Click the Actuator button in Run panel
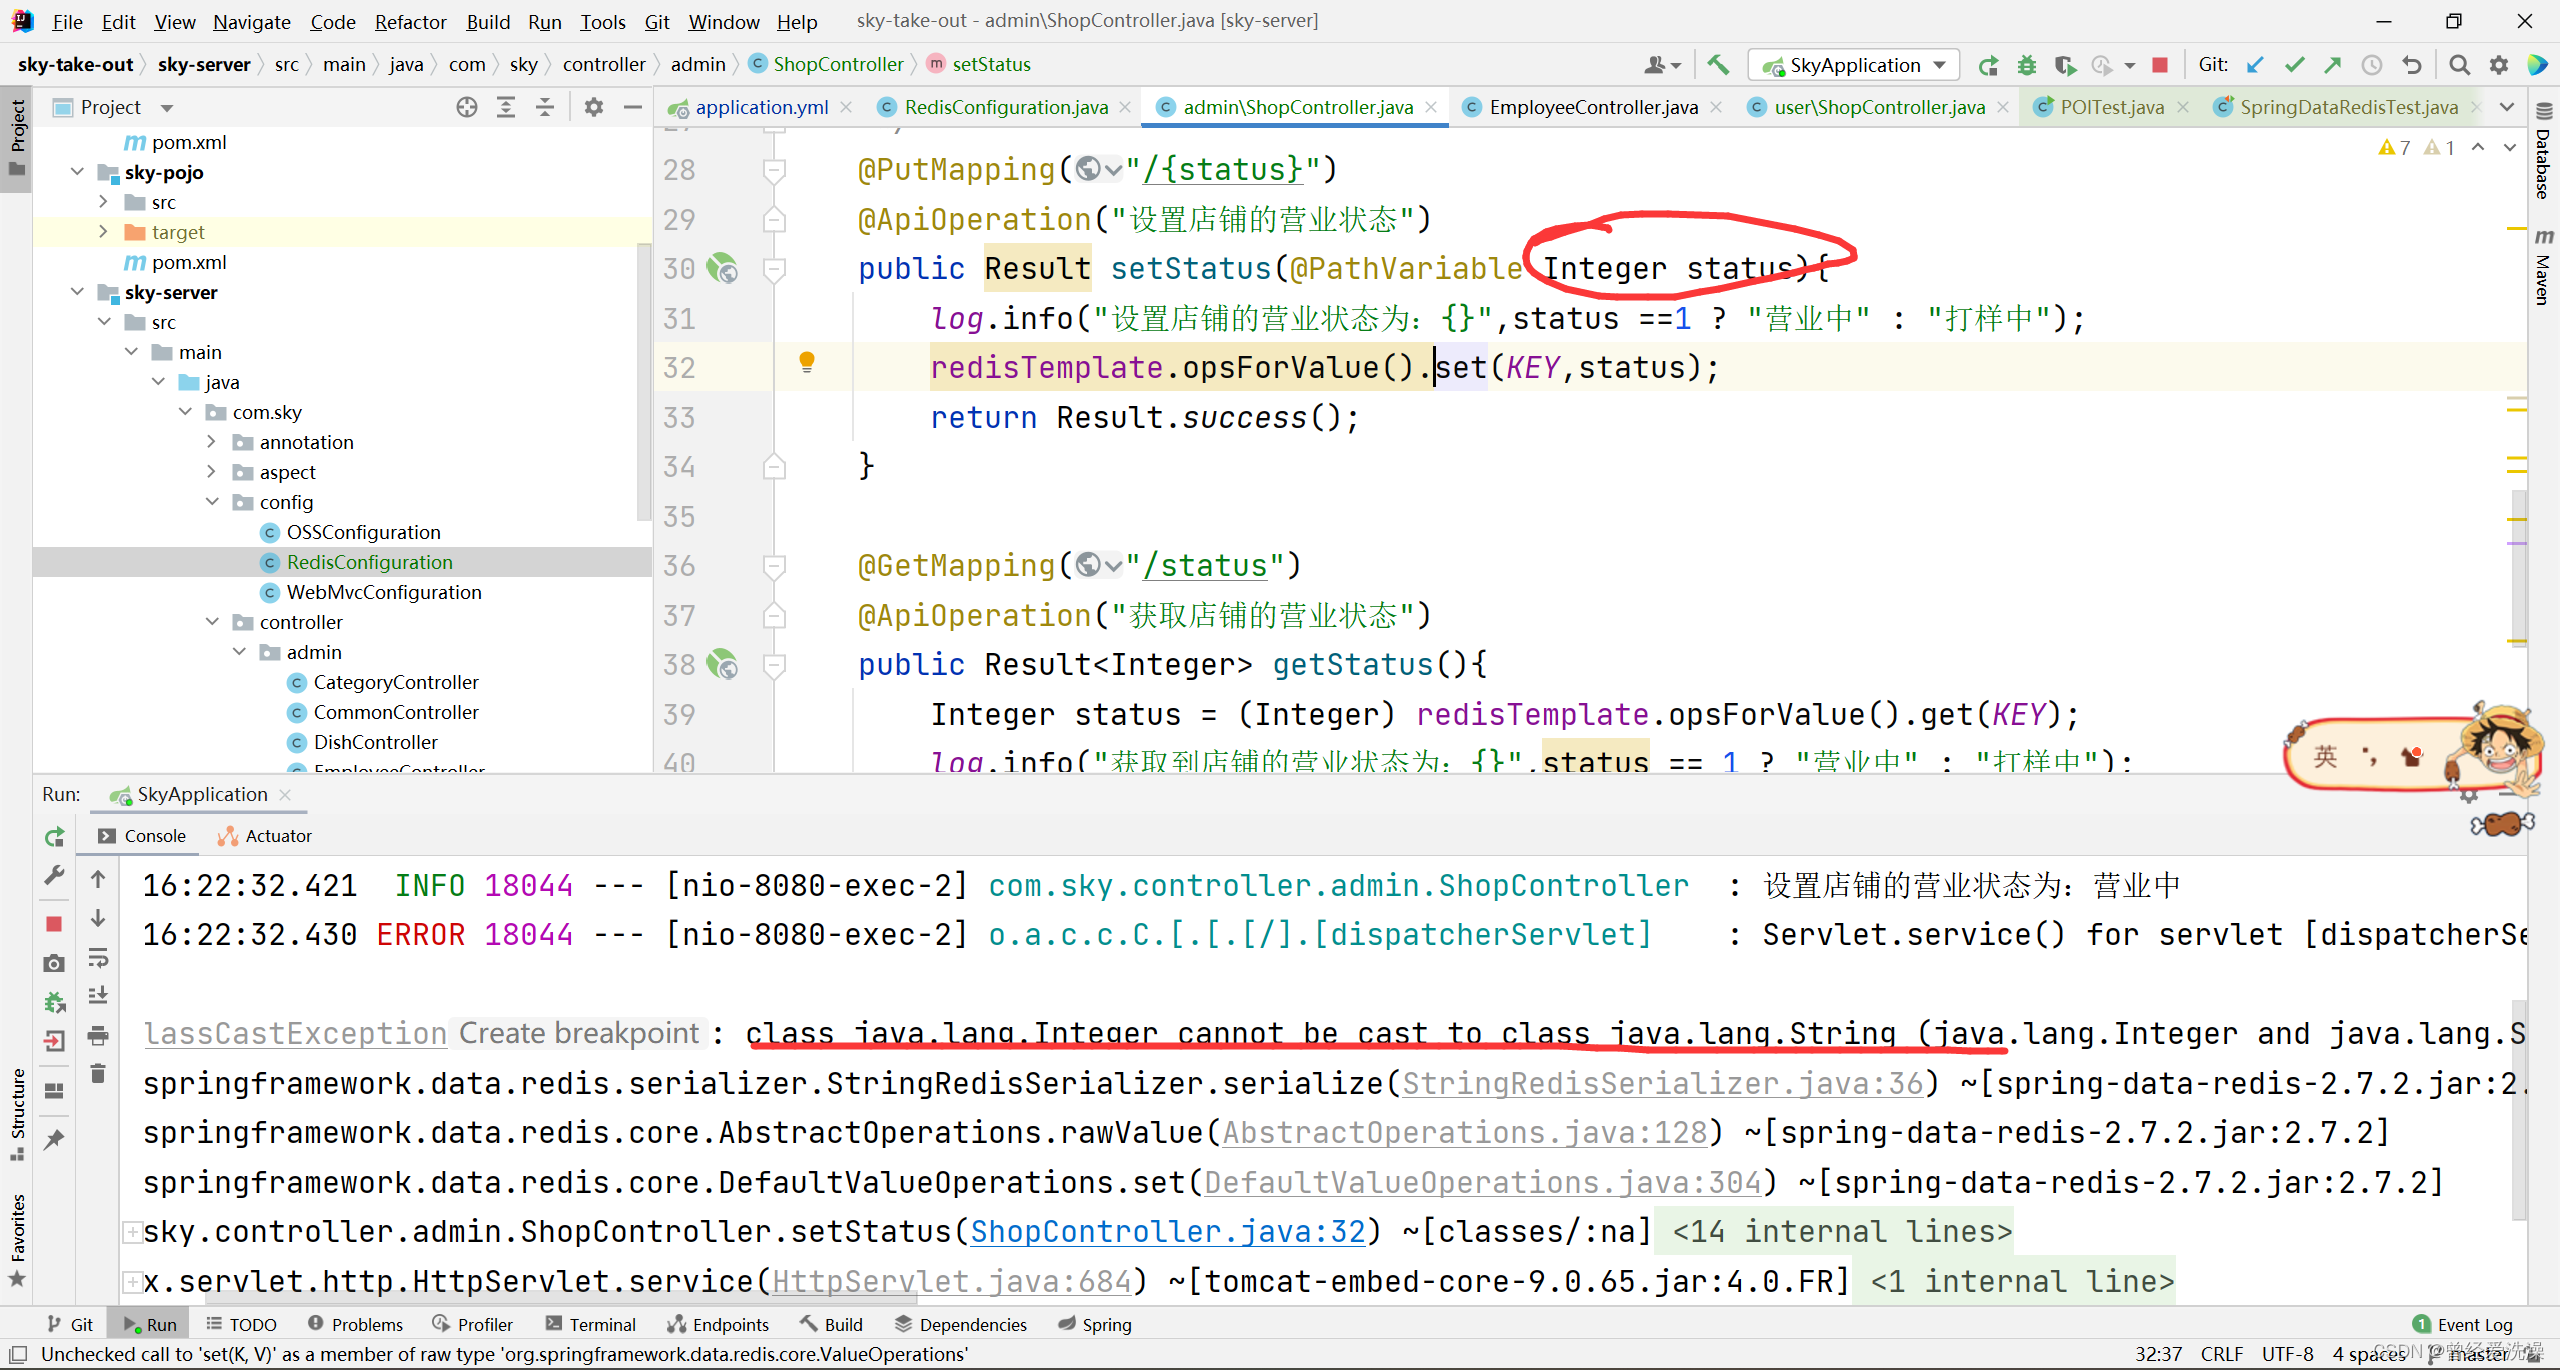Screen dimensions: 2560x1370 point(274,835)
